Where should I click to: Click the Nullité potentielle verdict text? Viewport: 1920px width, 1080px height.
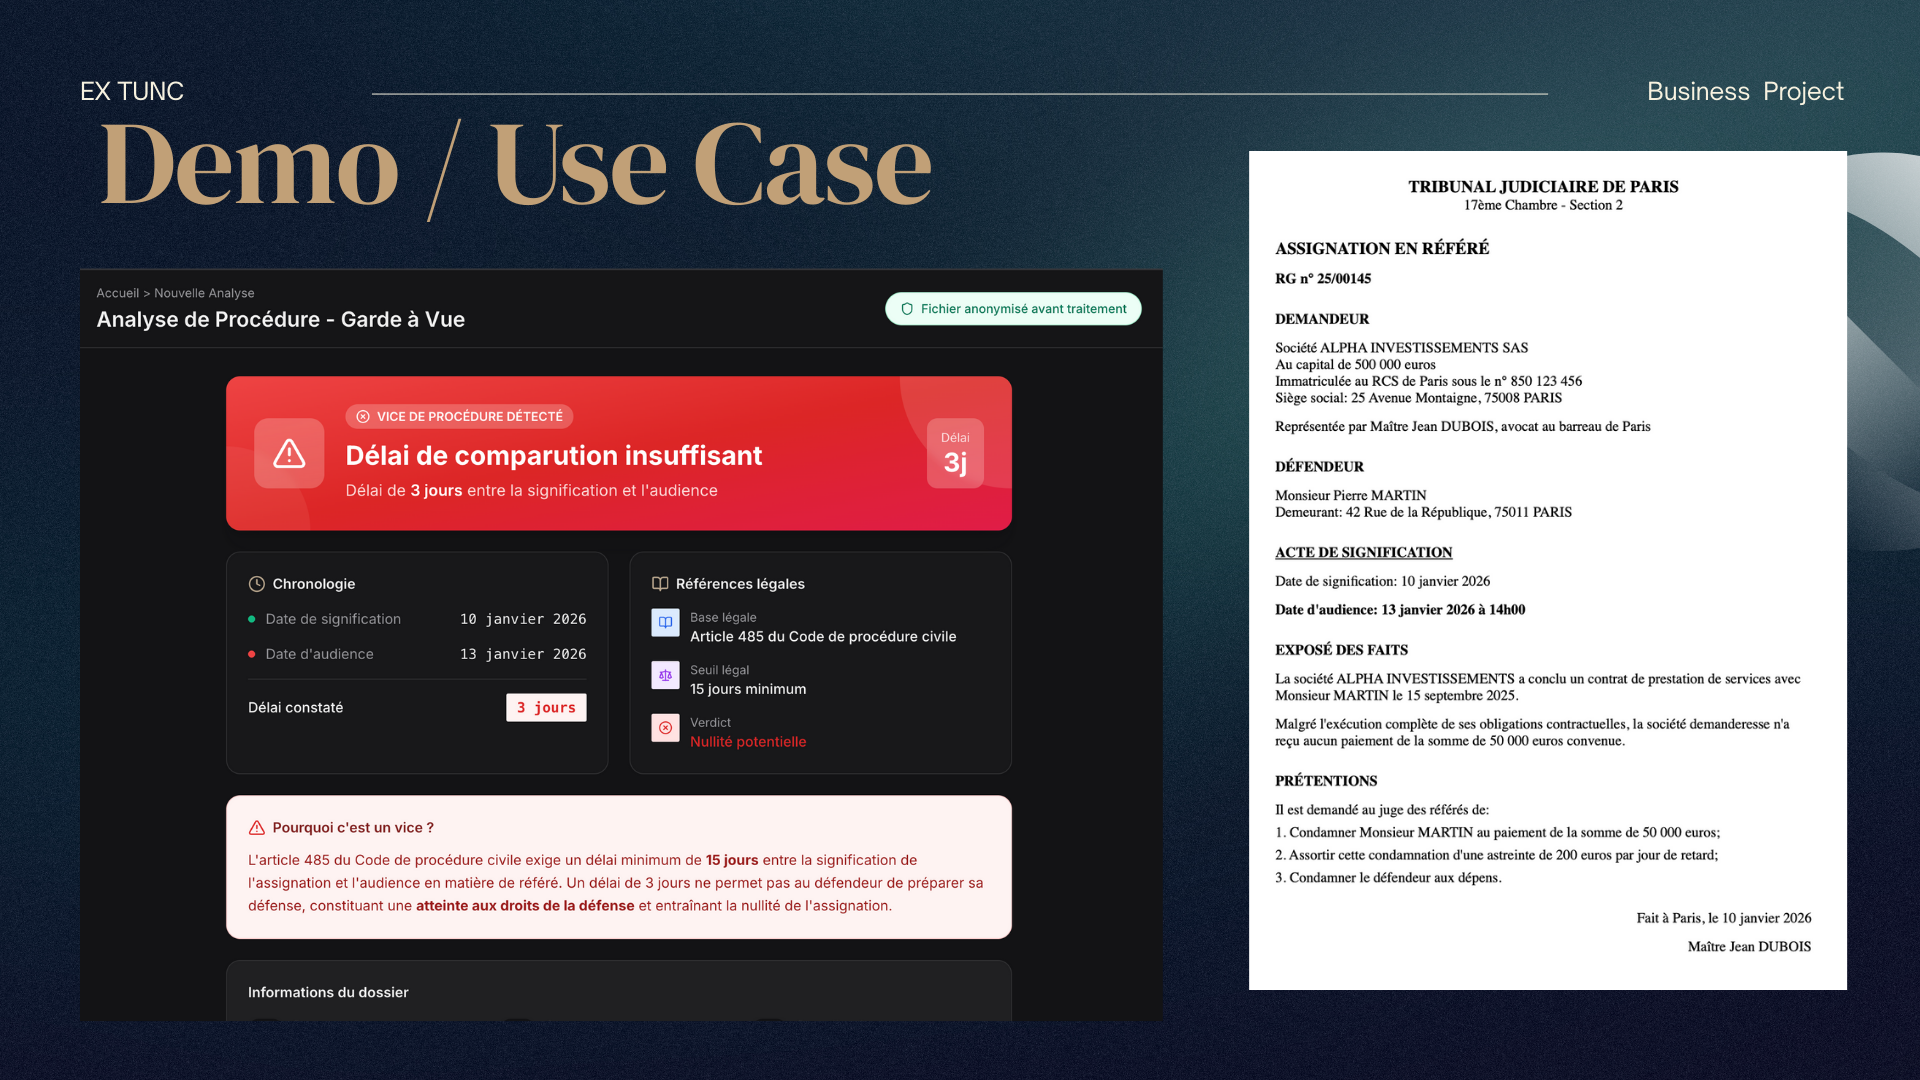(748, 742)
